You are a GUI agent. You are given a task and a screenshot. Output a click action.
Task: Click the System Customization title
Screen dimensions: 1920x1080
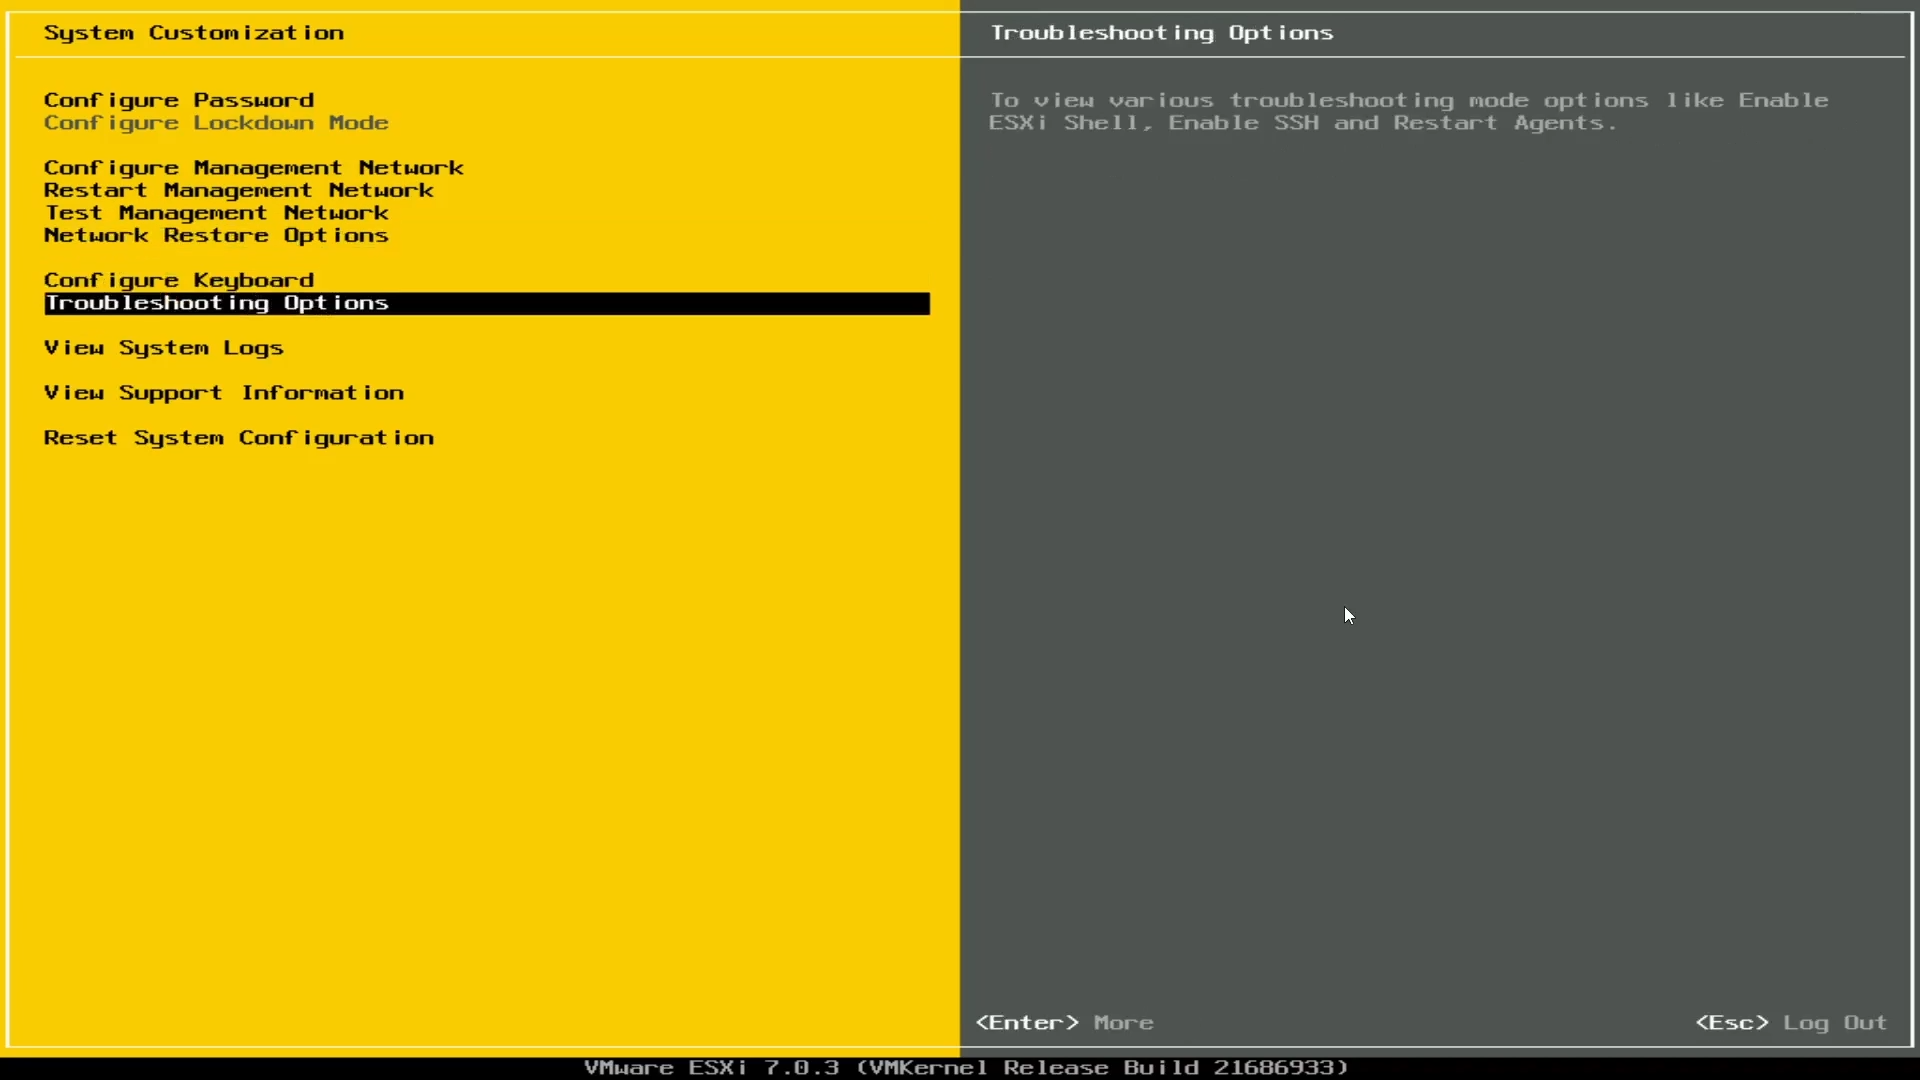tap(193, 33)
